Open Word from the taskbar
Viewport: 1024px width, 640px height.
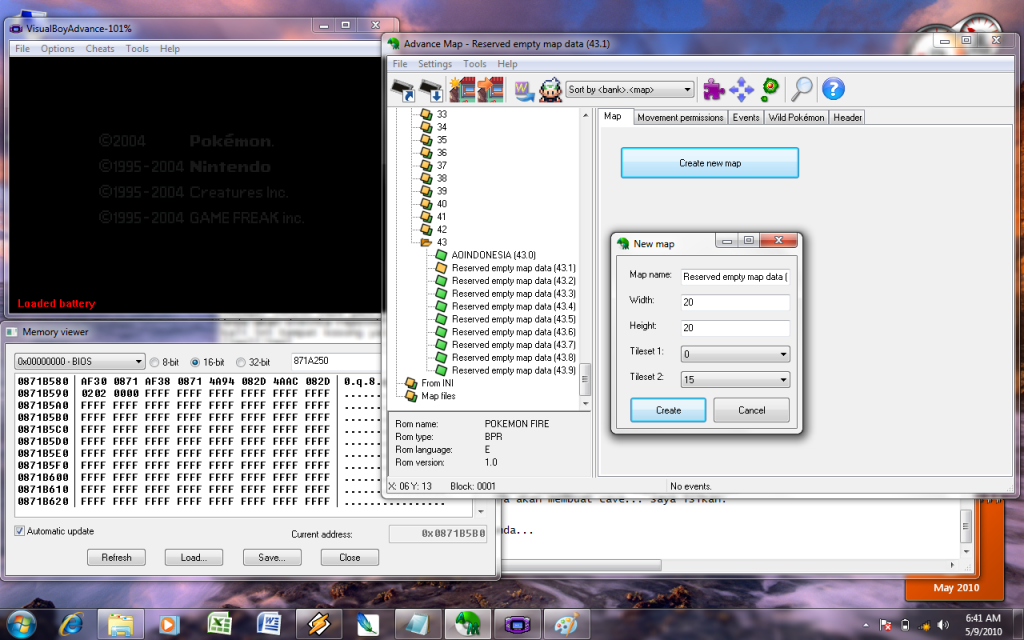coord(268,624)
